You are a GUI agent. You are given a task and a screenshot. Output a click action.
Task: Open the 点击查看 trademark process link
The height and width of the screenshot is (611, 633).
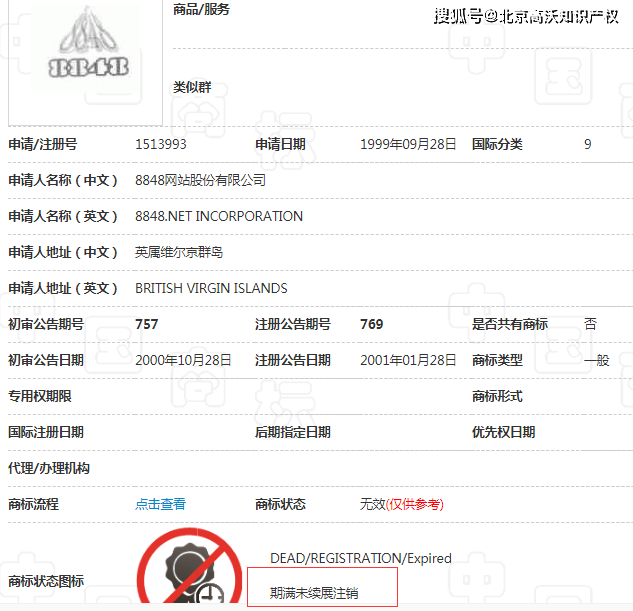coord(160,504)
